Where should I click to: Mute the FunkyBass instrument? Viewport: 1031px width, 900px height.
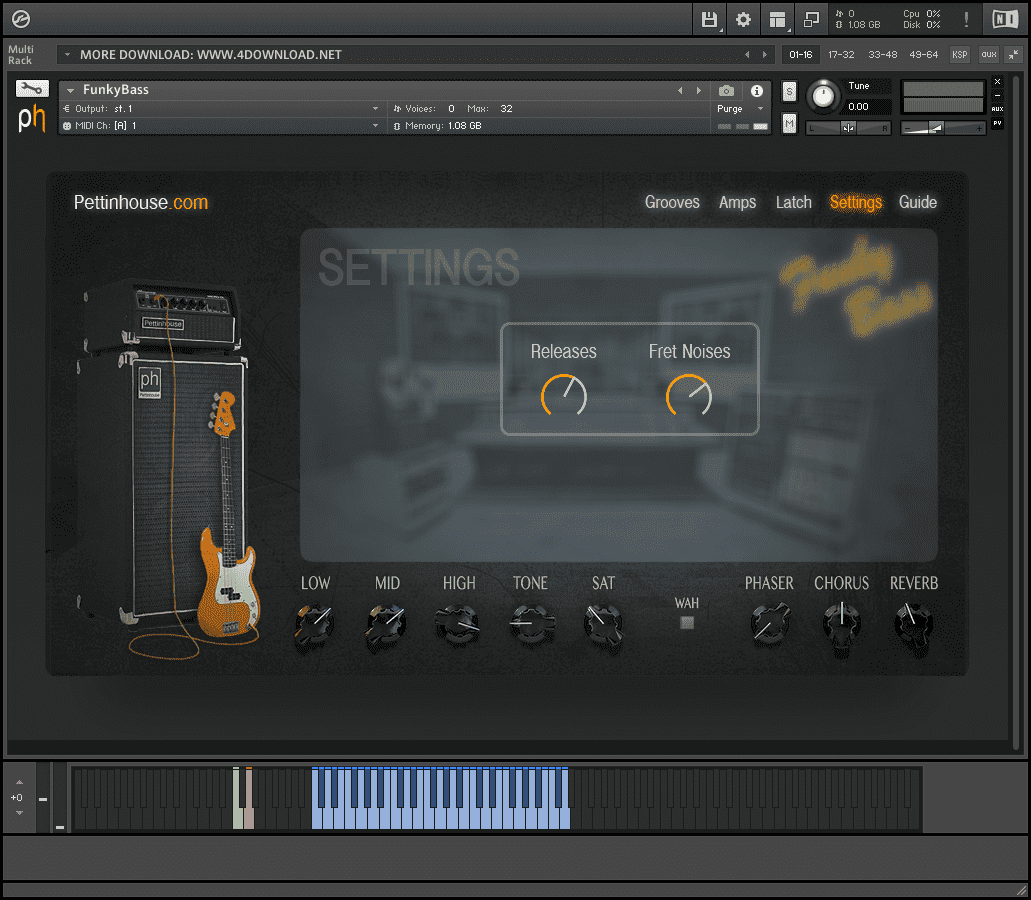coord(789,123)
